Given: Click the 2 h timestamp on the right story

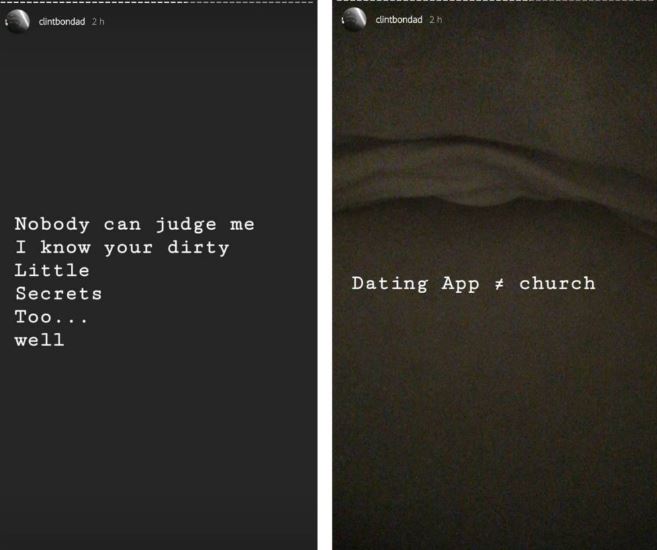Looking at the screenshot, I should click(435, 20).
